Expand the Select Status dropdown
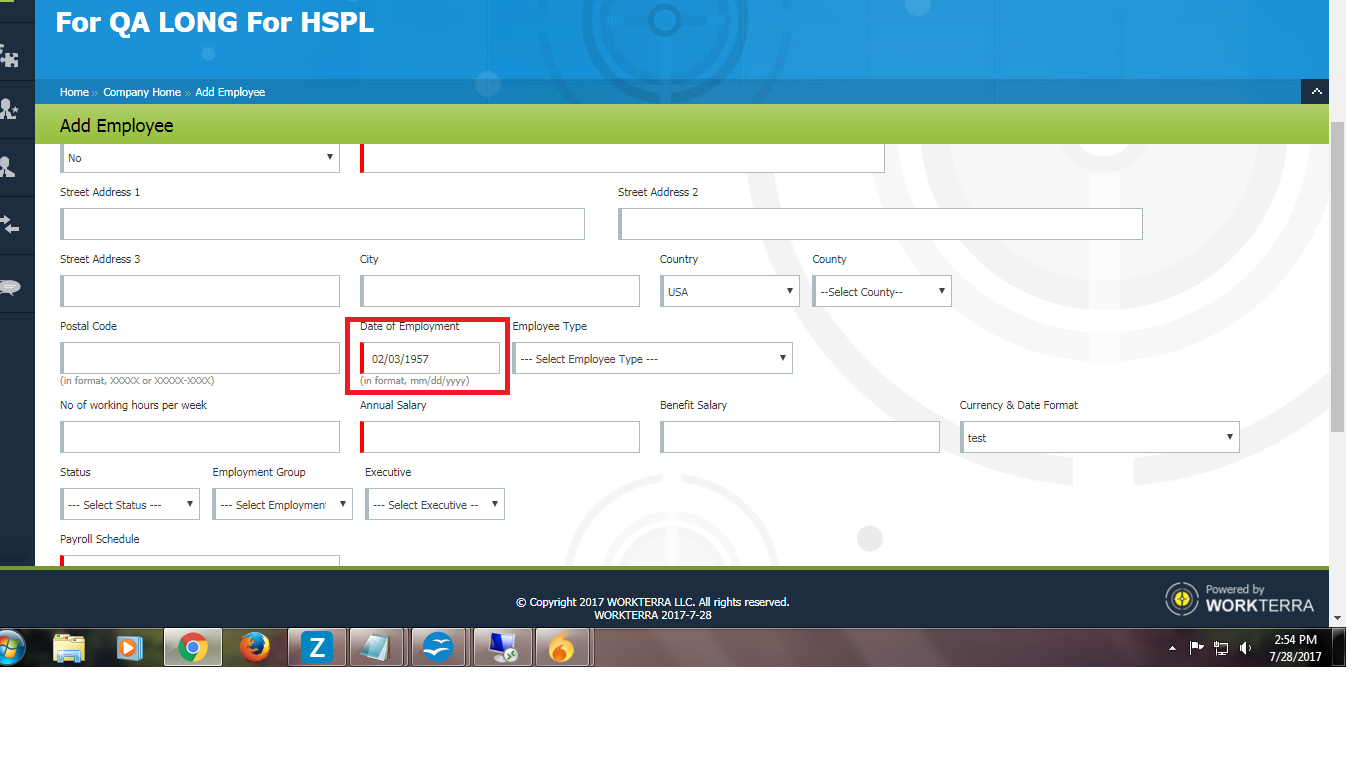Screen dimensions: 1366x768 click(x=129, y=505)
